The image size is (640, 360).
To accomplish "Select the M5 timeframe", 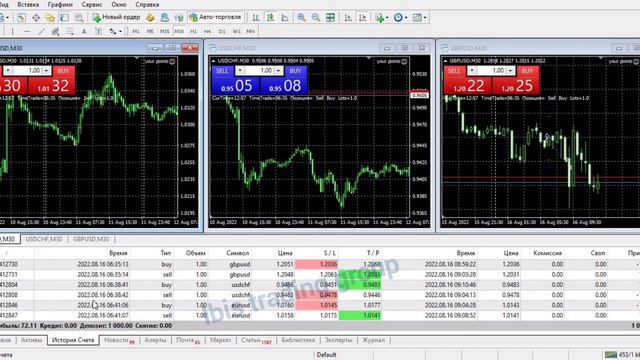I will point(150,31).
